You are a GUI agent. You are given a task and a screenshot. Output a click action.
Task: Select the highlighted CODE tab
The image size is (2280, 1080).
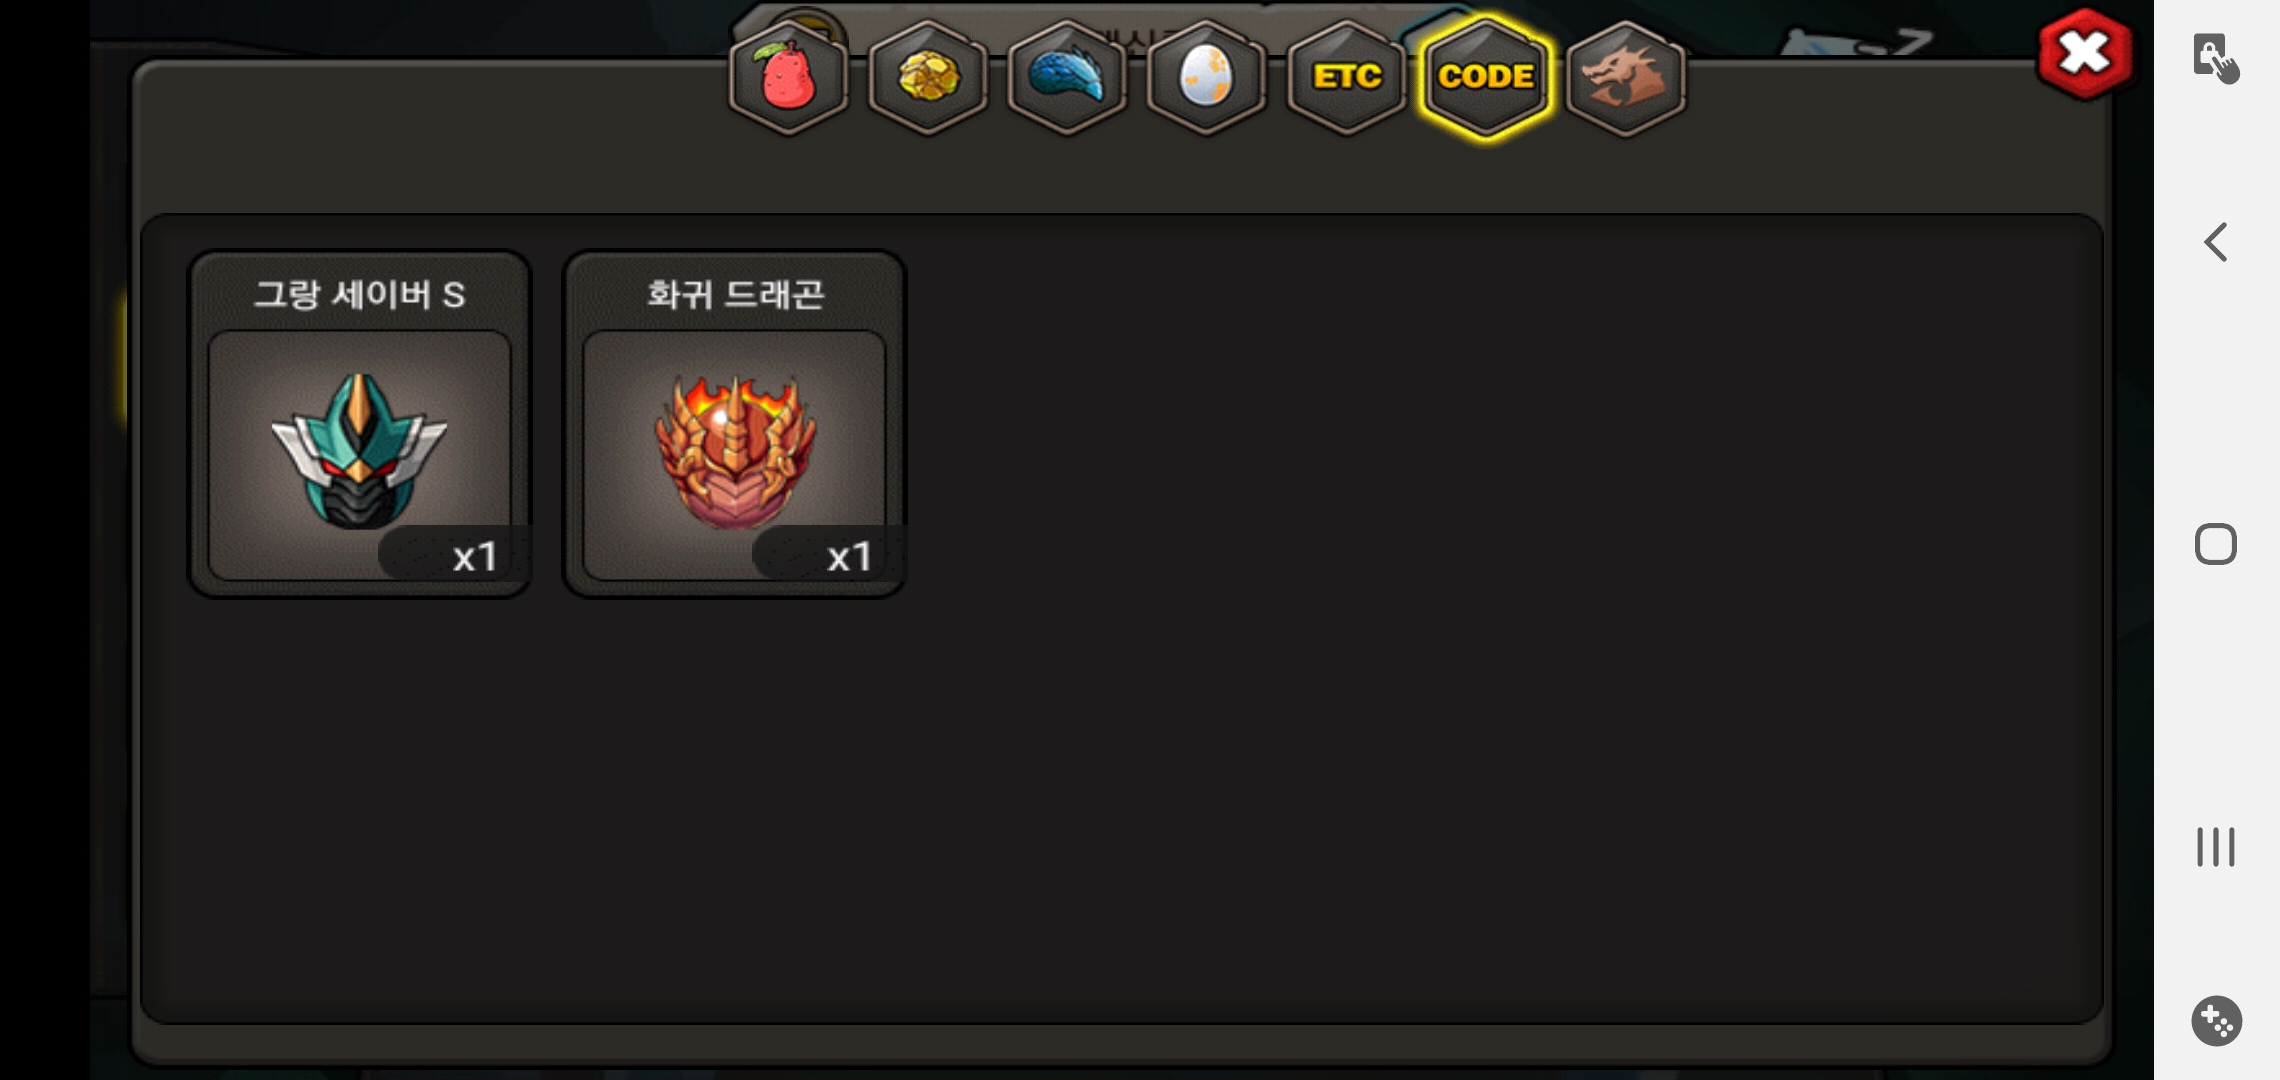[x=1486, y=77]
